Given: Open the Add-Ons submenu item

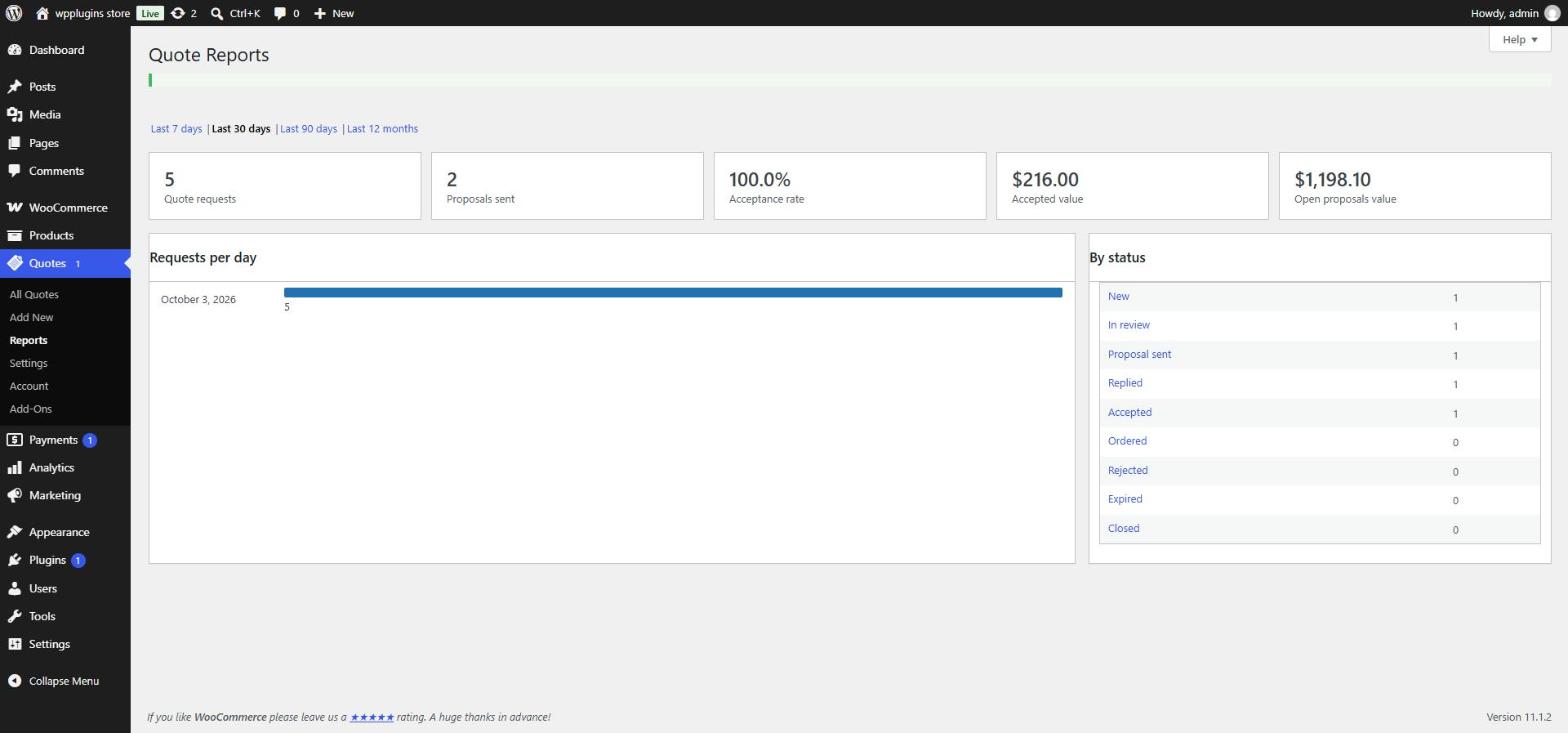Looking at the screenshot, I should pyautogui.click(x=31, y=410).
